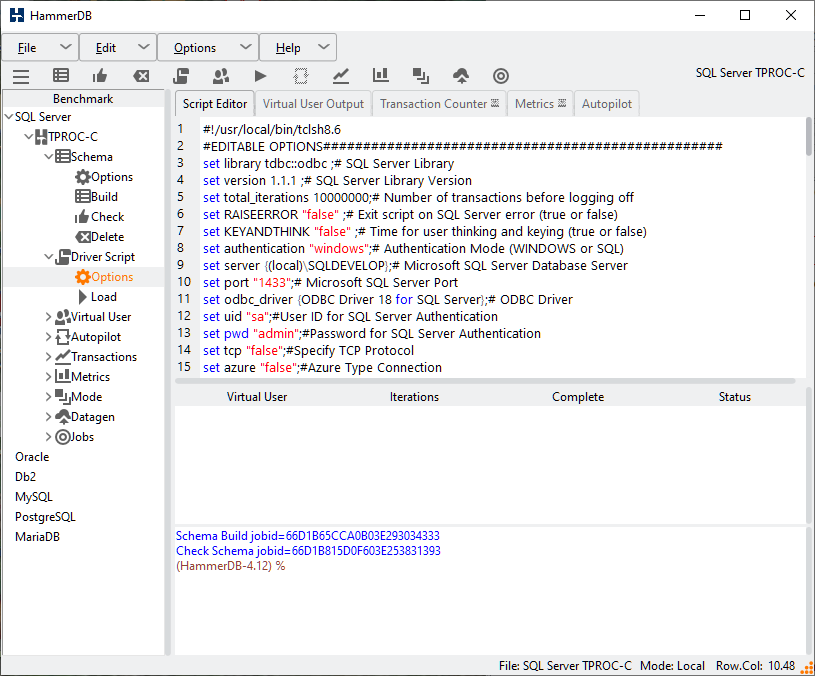Click the Datagen cloud upload toolbar icon
The image size is (815, 676).
click(x=461, y=76)
